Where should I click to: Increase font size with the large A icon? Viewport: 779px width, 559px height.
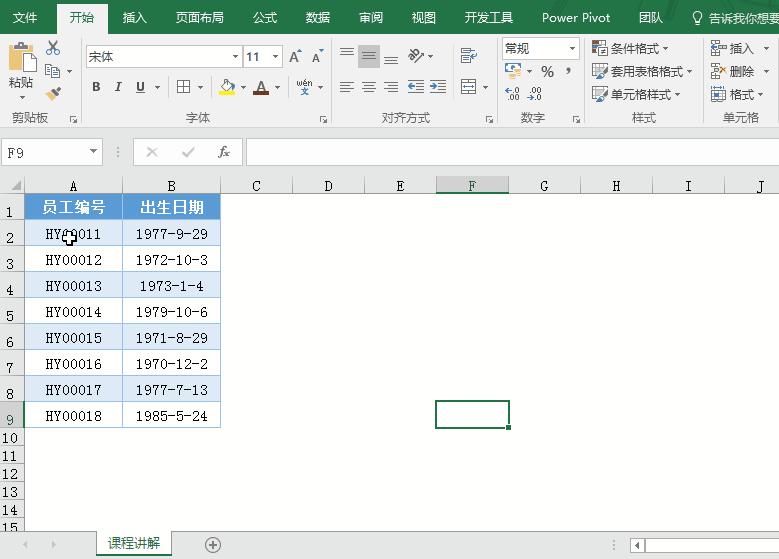[295, 57]
